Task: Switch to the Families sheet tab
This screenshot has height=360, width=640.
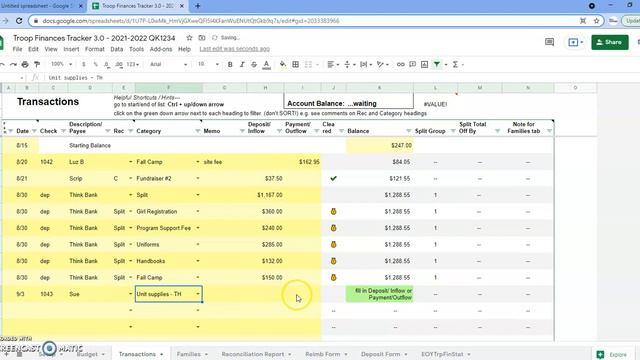Action: (x=191, y=354)
